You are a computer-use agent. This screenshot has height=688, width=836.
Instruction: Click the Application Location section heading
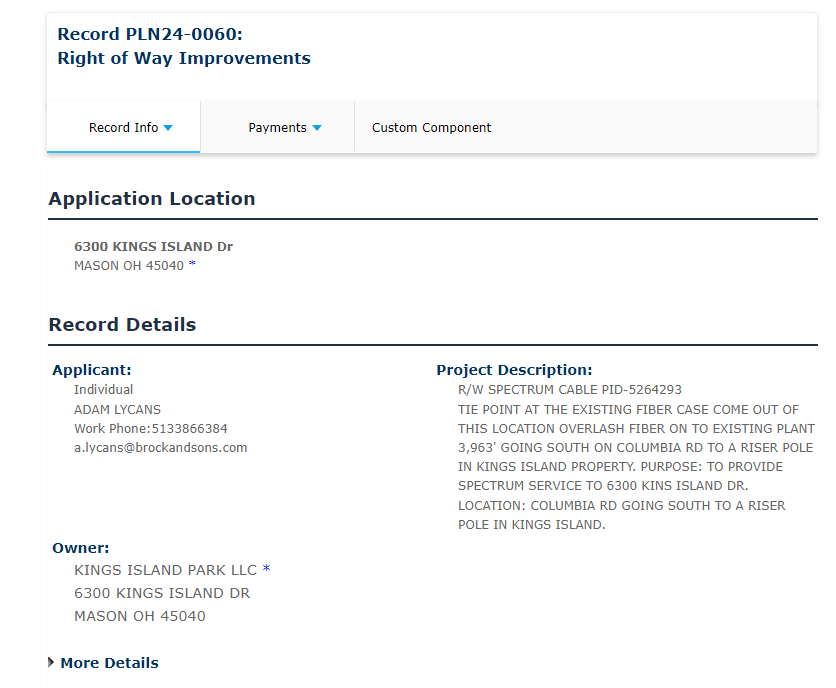[x=152, y=198]
